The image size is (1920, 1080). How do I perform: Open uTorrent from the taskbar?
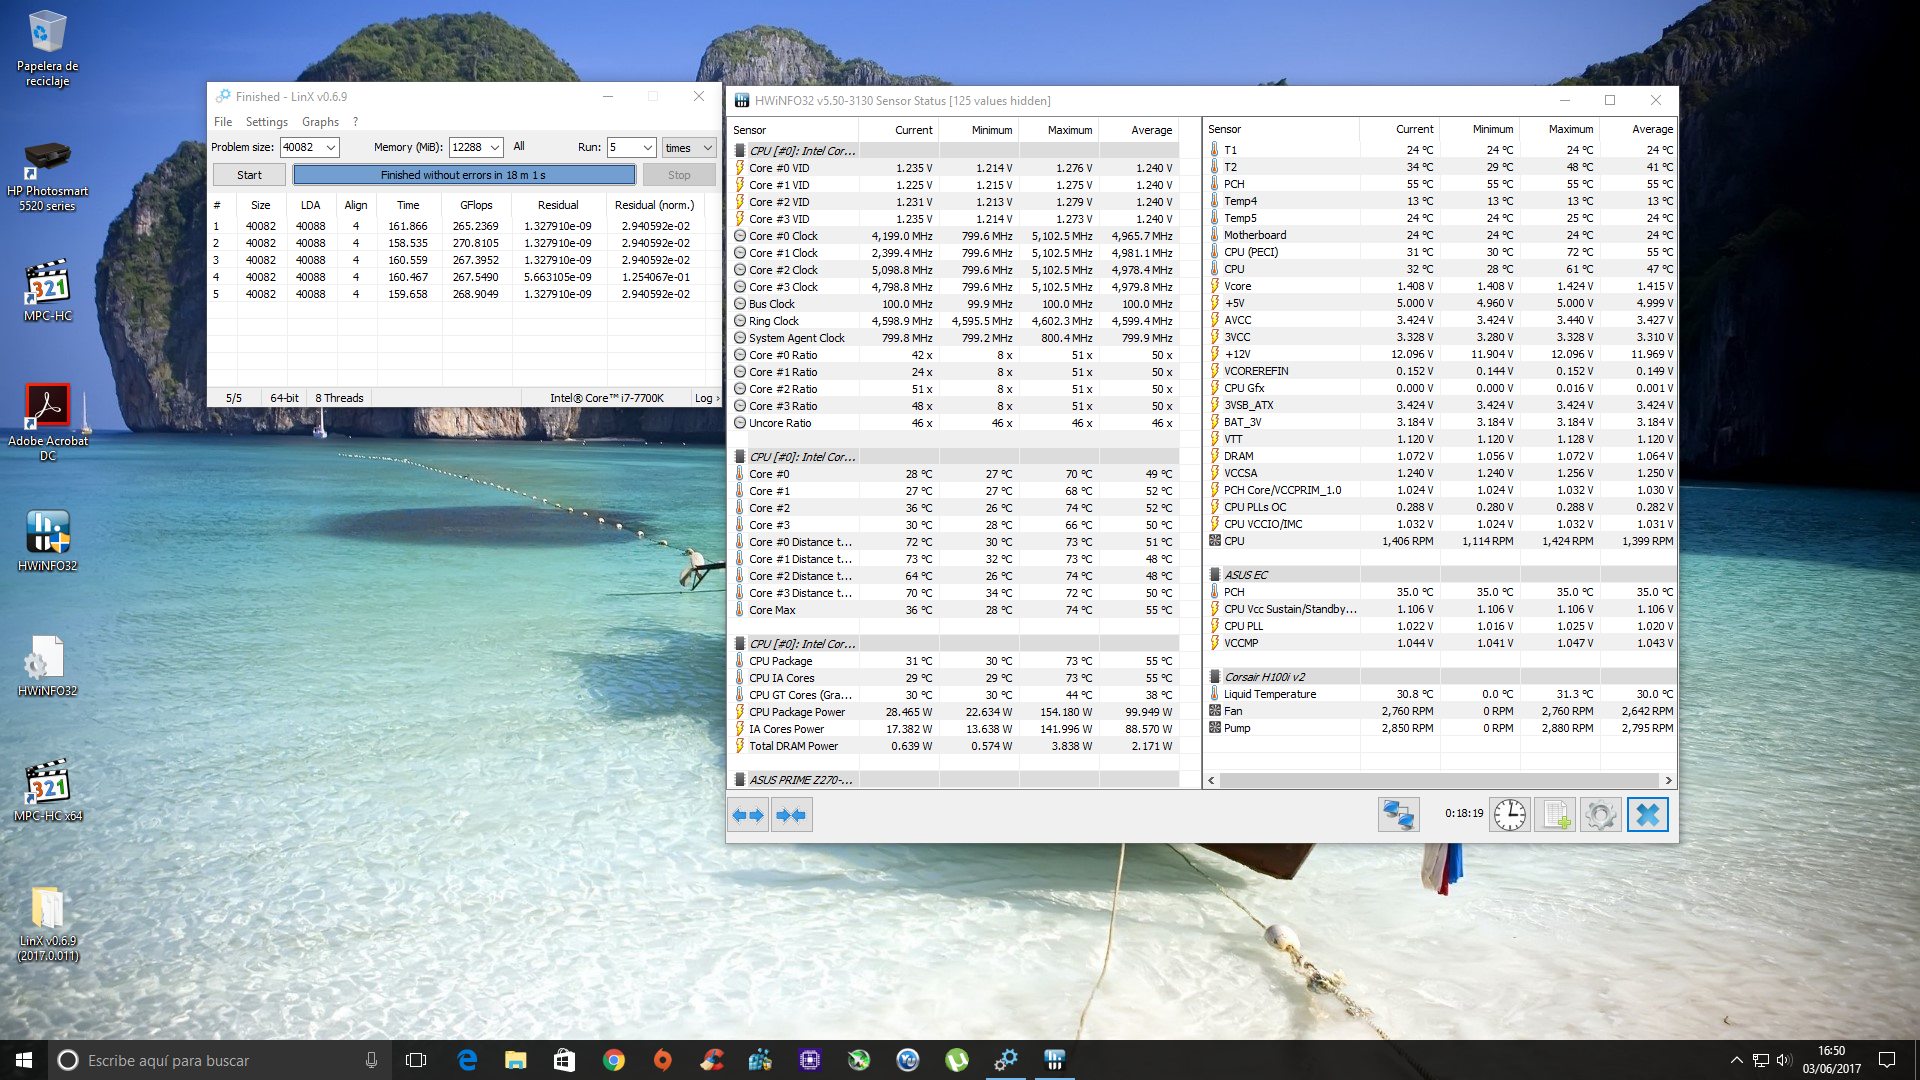pos(957,1060)
